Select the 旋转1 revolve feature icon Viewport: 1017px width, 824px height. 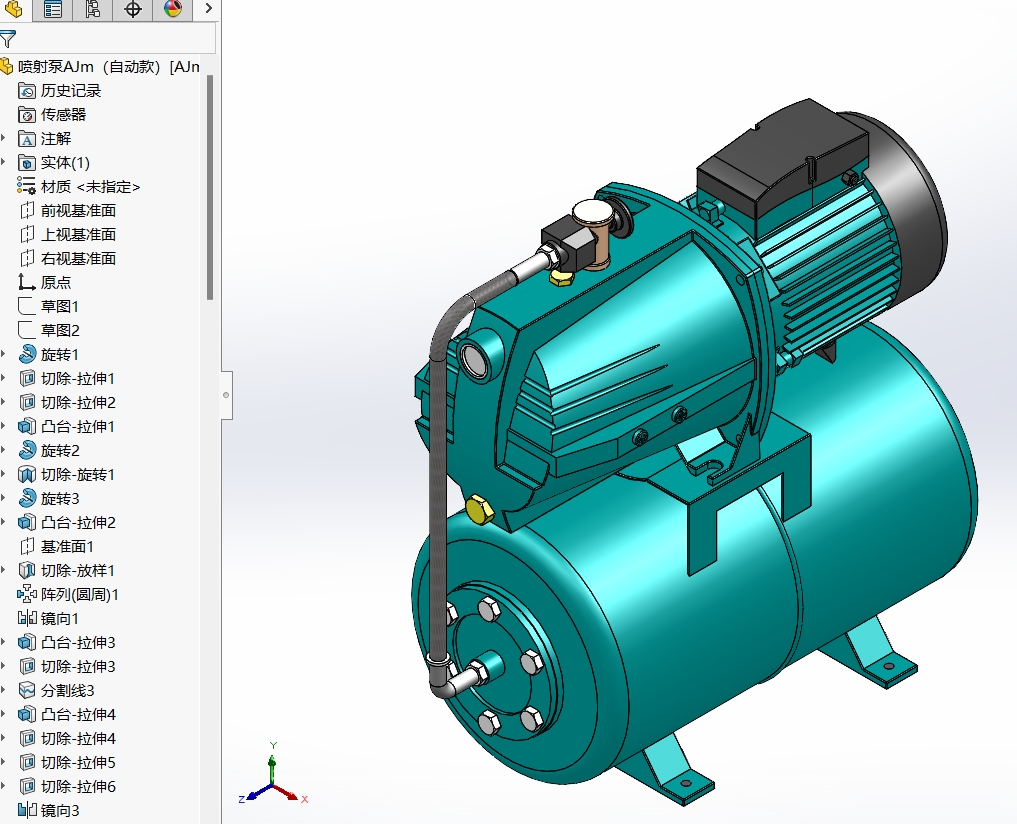tap(27, 354)
